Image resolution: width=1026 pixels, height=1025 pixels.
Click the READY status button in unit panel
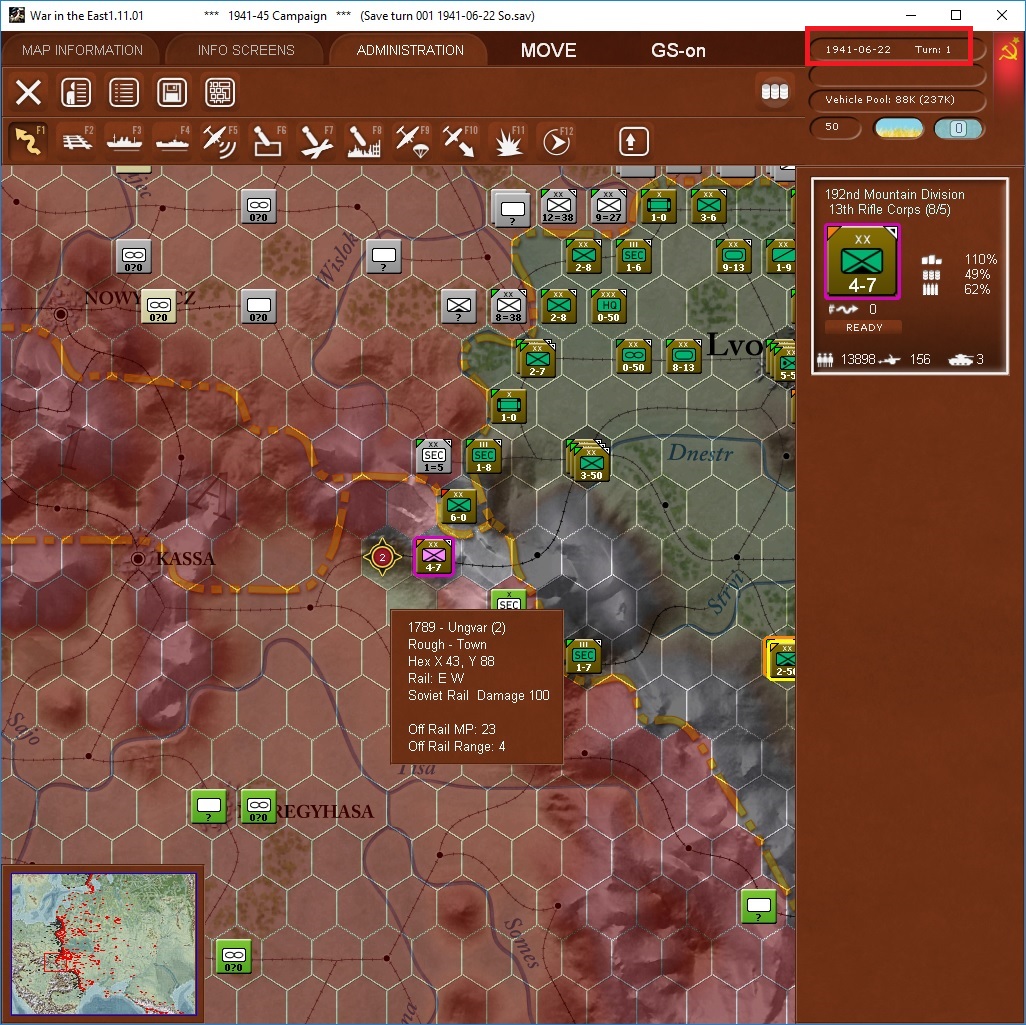(864, 327)
